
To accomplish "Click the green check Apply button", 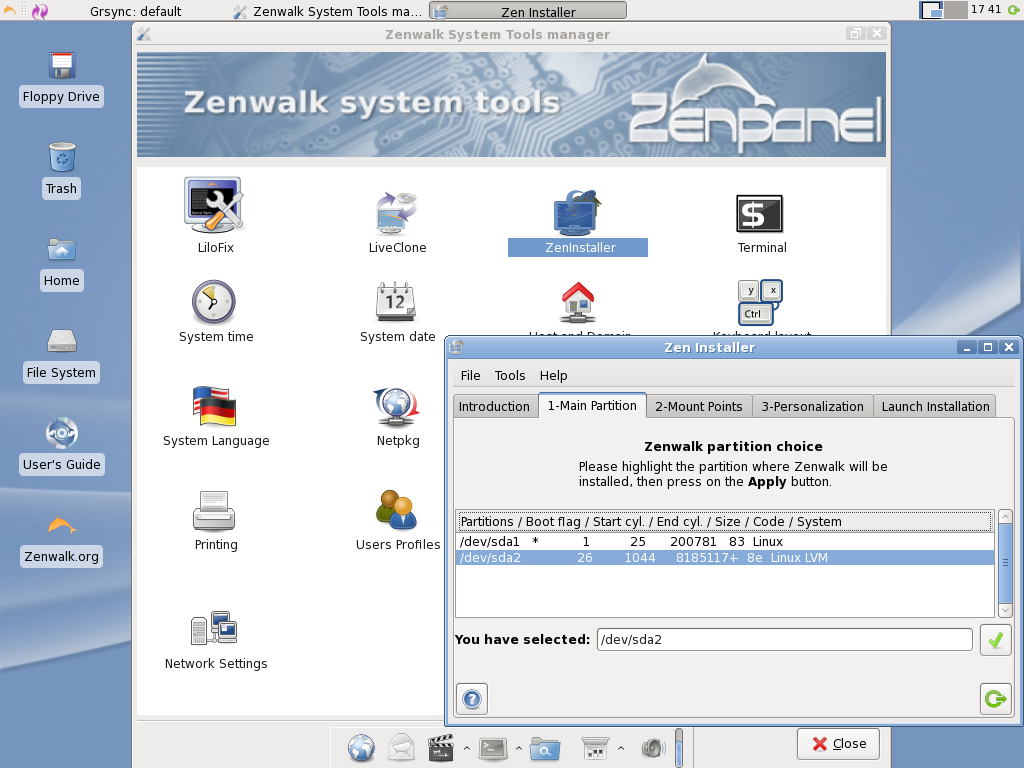I will point(995,640).
